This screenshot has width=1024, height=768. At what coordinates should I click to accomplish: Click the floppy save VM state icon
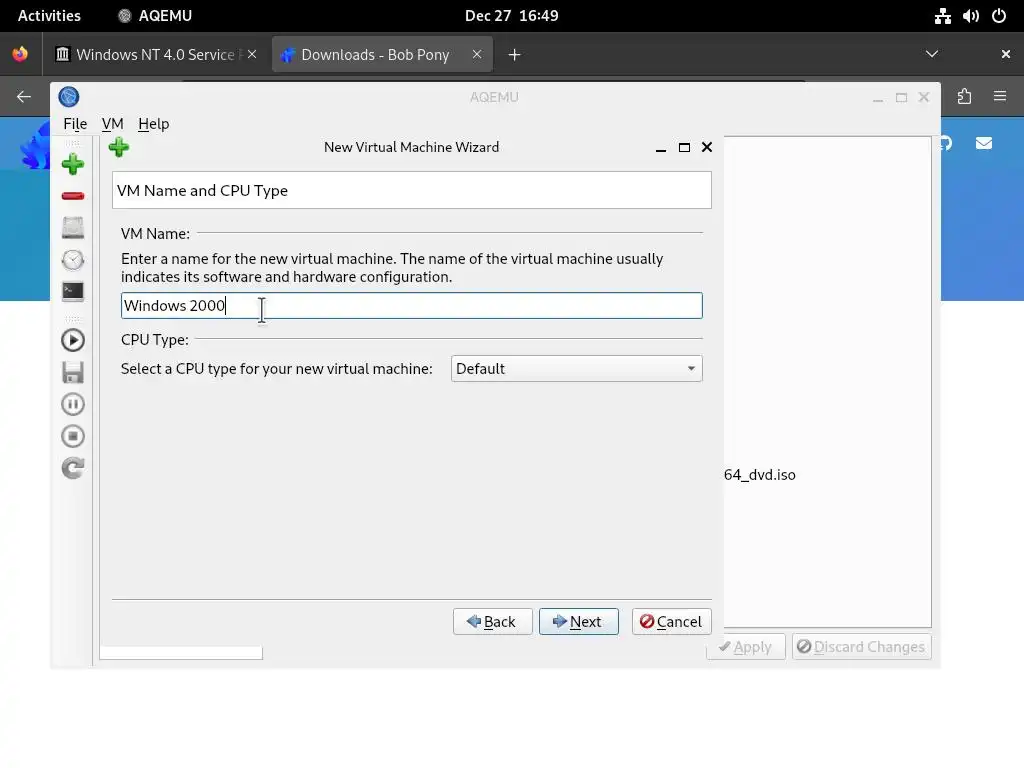(x=72, y=372)
